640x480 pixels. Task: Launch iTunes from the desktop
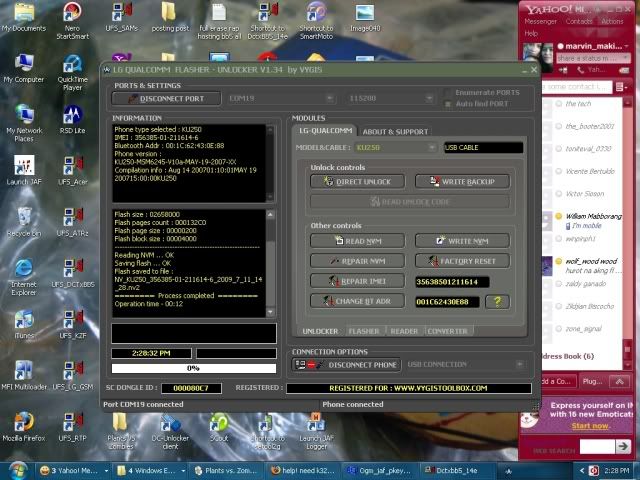24,324
